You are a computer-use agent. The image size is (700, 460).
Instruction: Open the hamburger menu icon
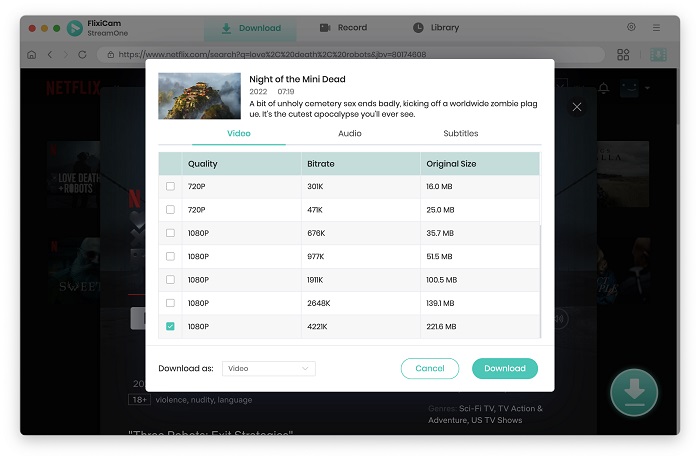click(656, 28)
